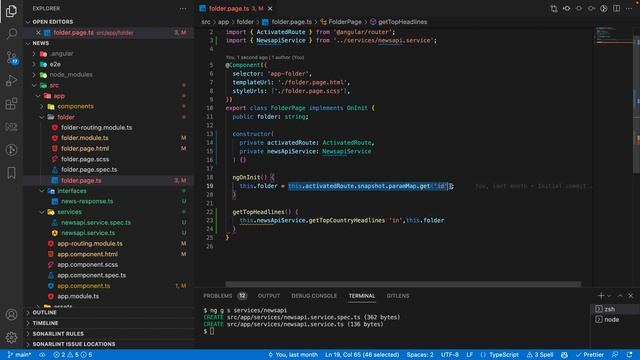Click LF end of line selector
The width and height of the screenshot is (640, 360).
point(469,355)
